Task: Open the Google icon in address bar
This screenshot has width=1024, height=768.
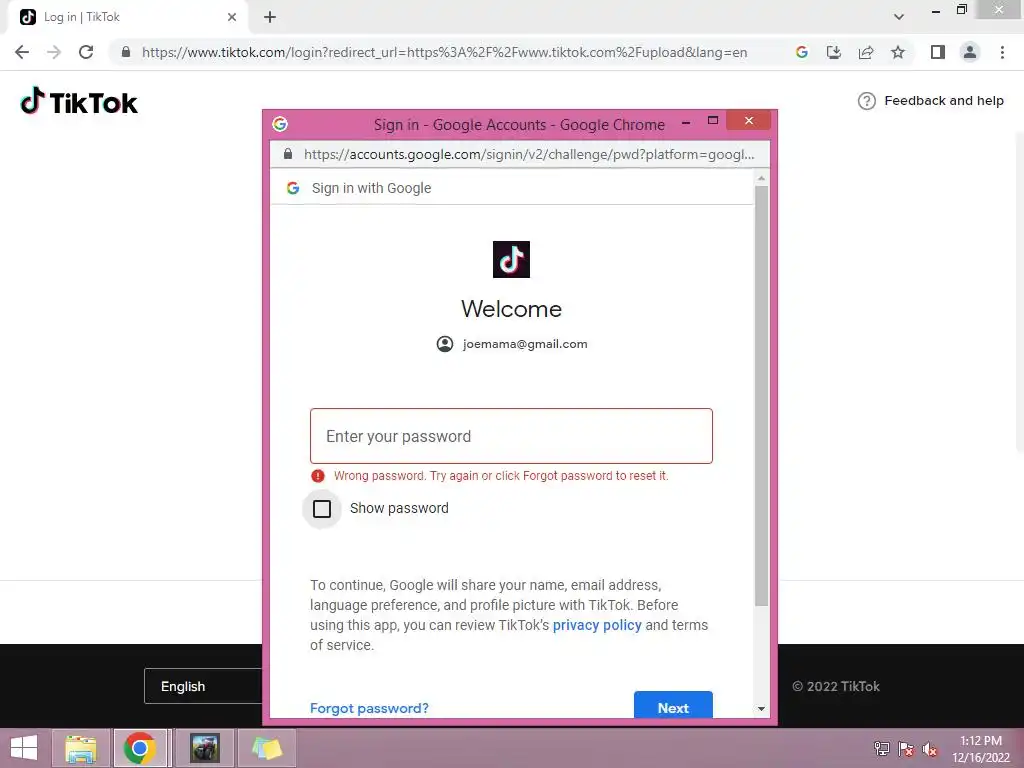Action: (x=802, y=52)
